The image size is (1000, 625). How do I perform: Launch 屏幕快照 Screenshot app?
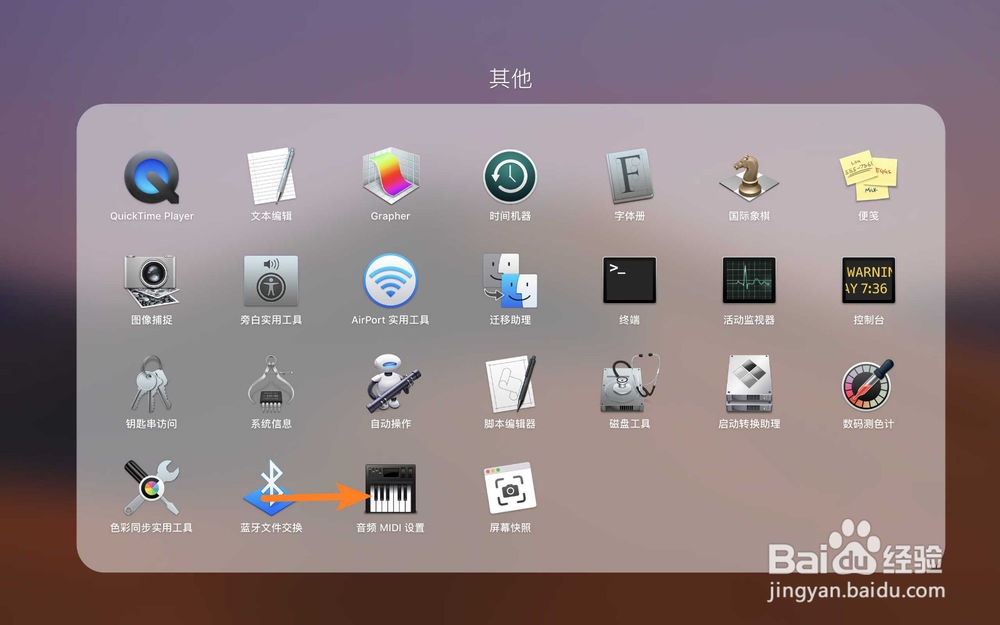coord(510,489)
